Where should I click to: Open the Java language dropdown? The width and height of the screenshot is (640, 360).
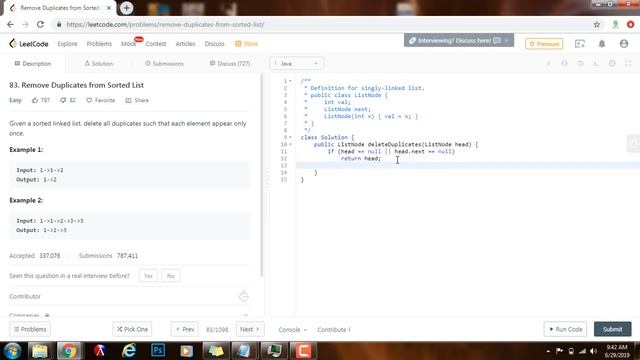296,64
